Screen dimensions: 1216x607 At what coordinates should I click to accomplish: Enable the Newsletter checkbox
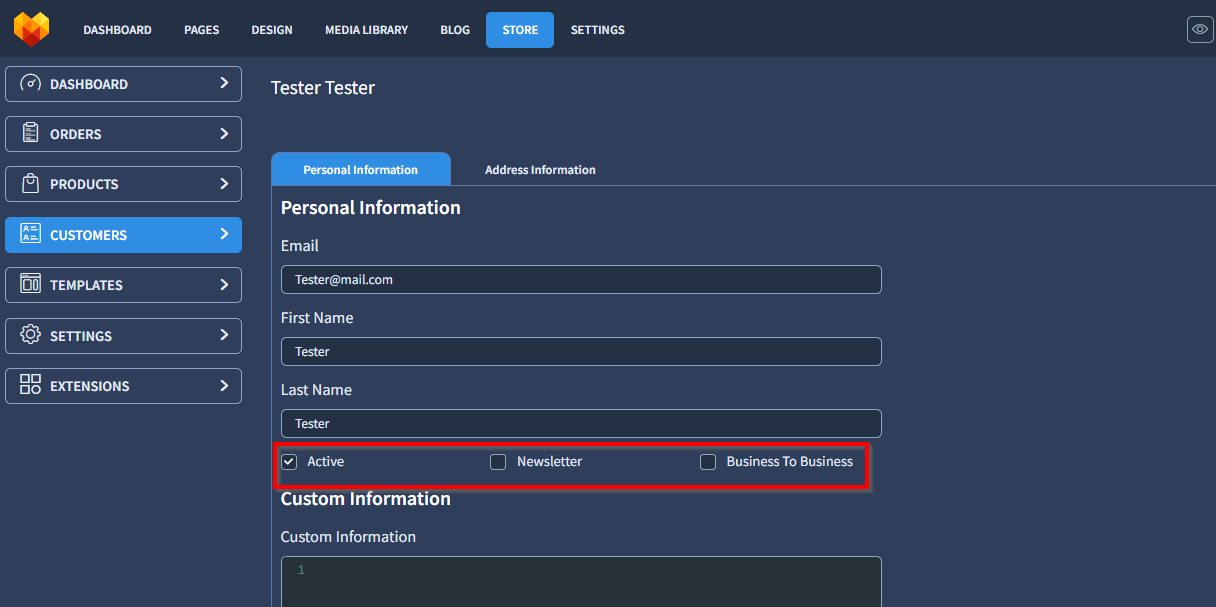coord(498,462)
